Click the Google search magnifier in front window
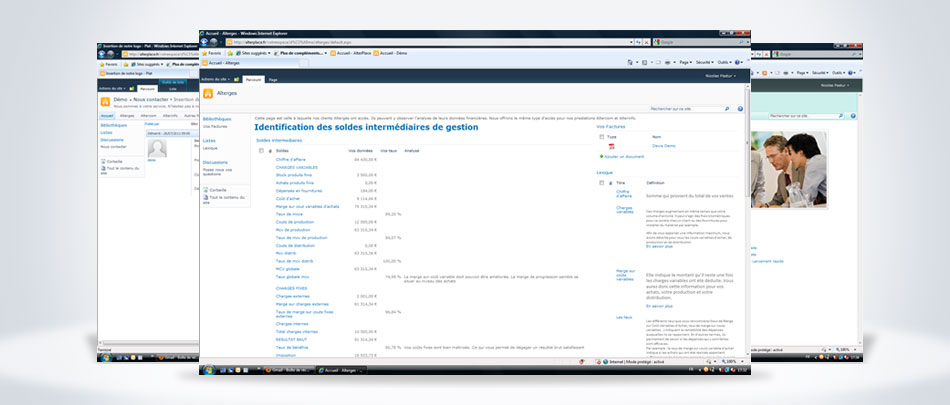Viewport: 950px width, 405px height. click(x=742, y=42)
